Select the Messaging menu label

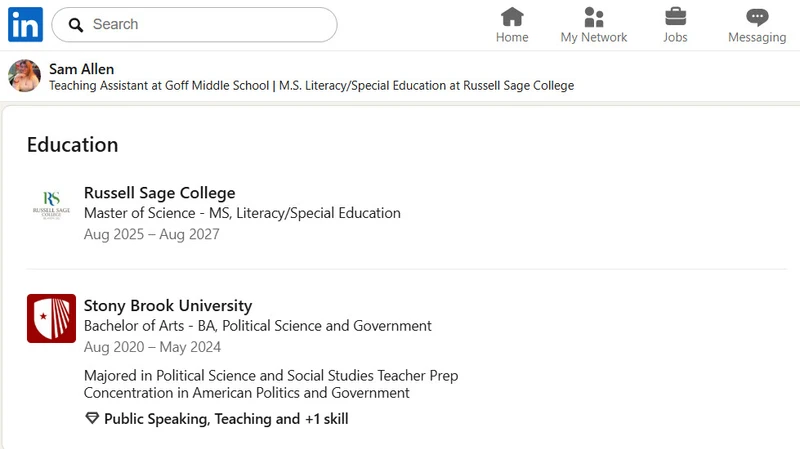click(757, 37)
